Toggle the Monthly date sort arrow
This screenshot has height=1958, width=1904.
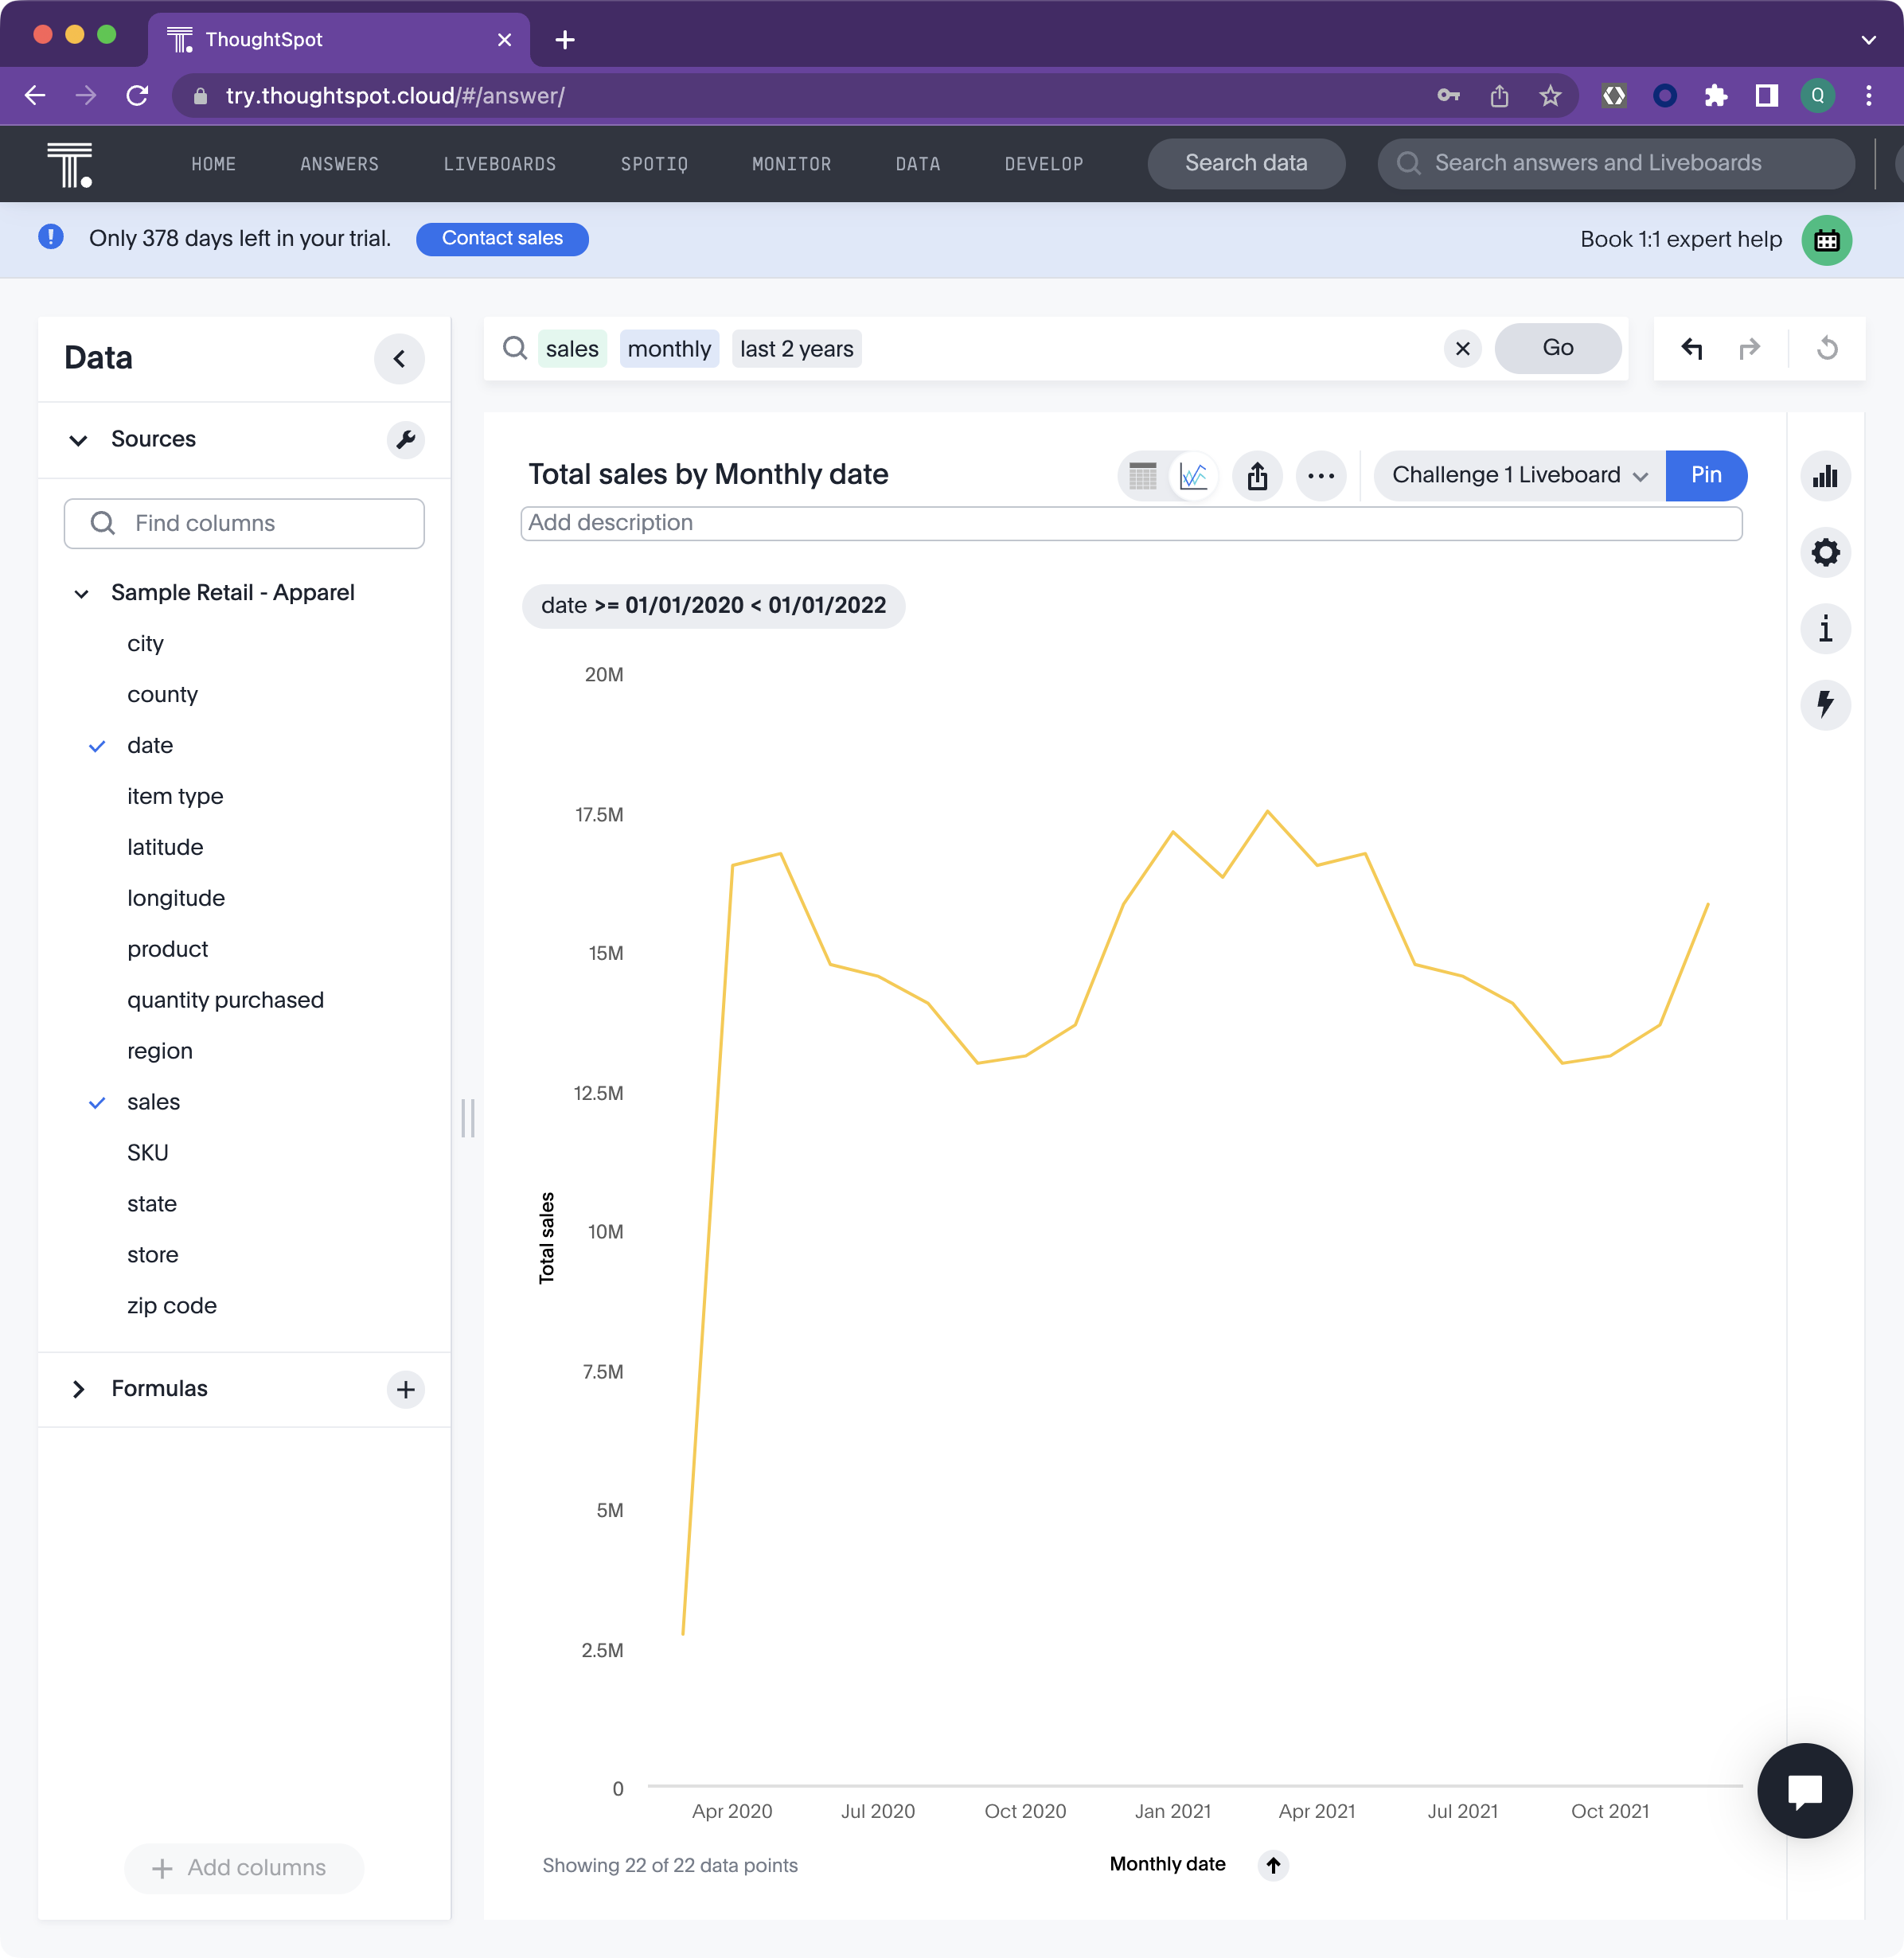1273,1864
